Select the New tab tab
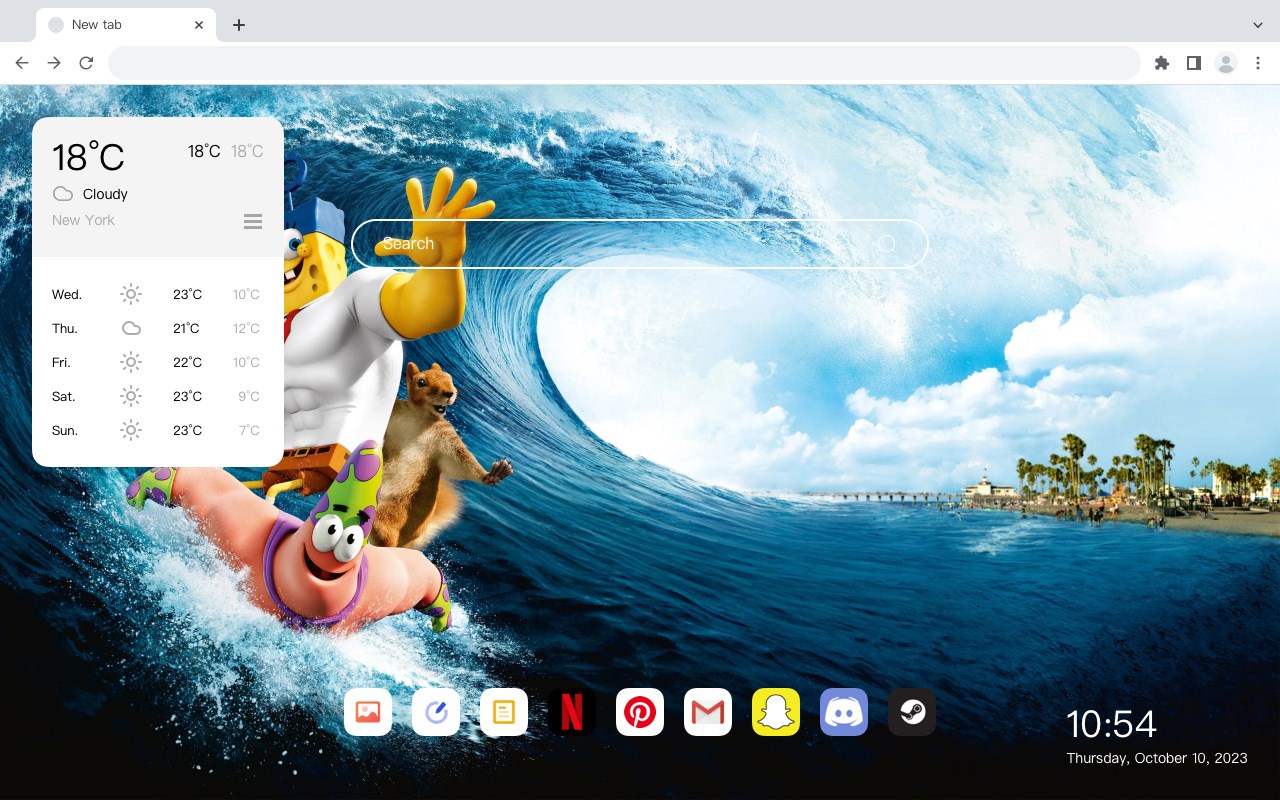The height and width of the screenshot is (800, 1280). point(125,25)
